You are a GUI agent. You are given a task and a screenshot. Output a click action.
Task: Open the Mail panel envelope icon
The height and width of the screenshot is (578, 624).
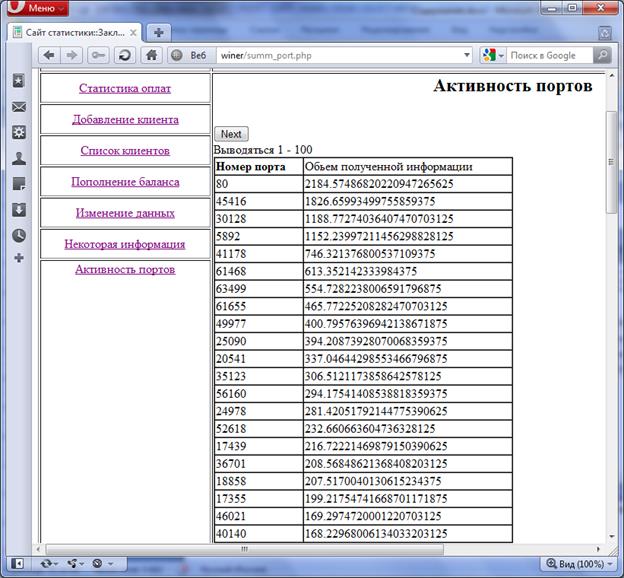[19, 106]
